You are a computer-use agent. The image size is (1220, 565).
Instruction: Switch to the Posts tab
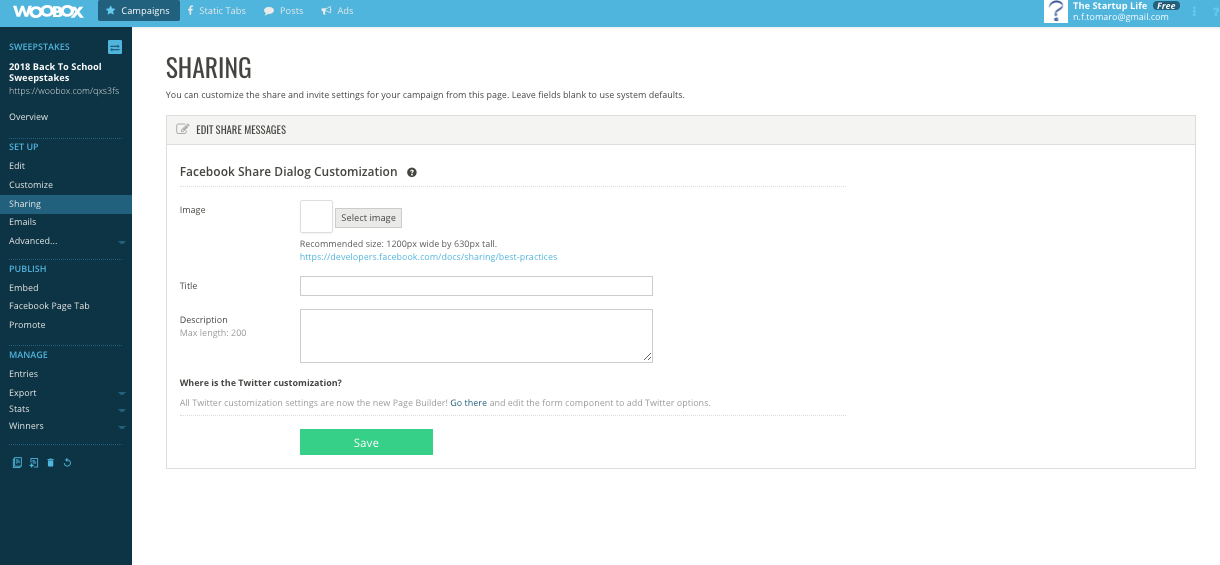click(283, 11)
